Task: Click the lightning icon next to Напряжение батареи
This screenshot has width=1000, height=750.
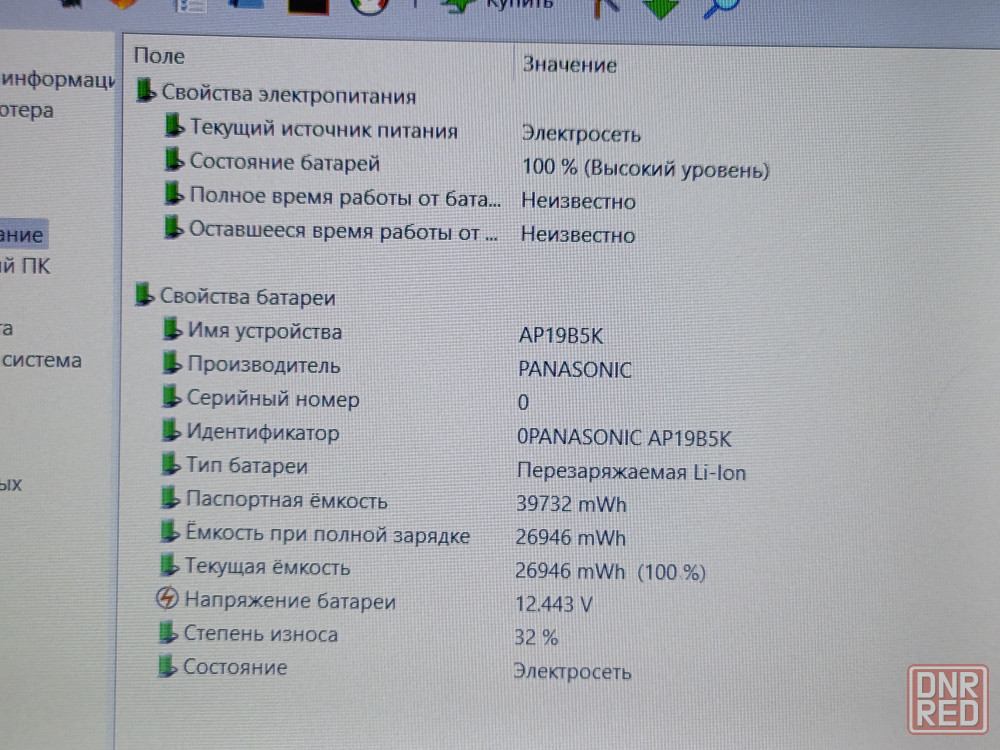Action: click(x=167, y=600)
